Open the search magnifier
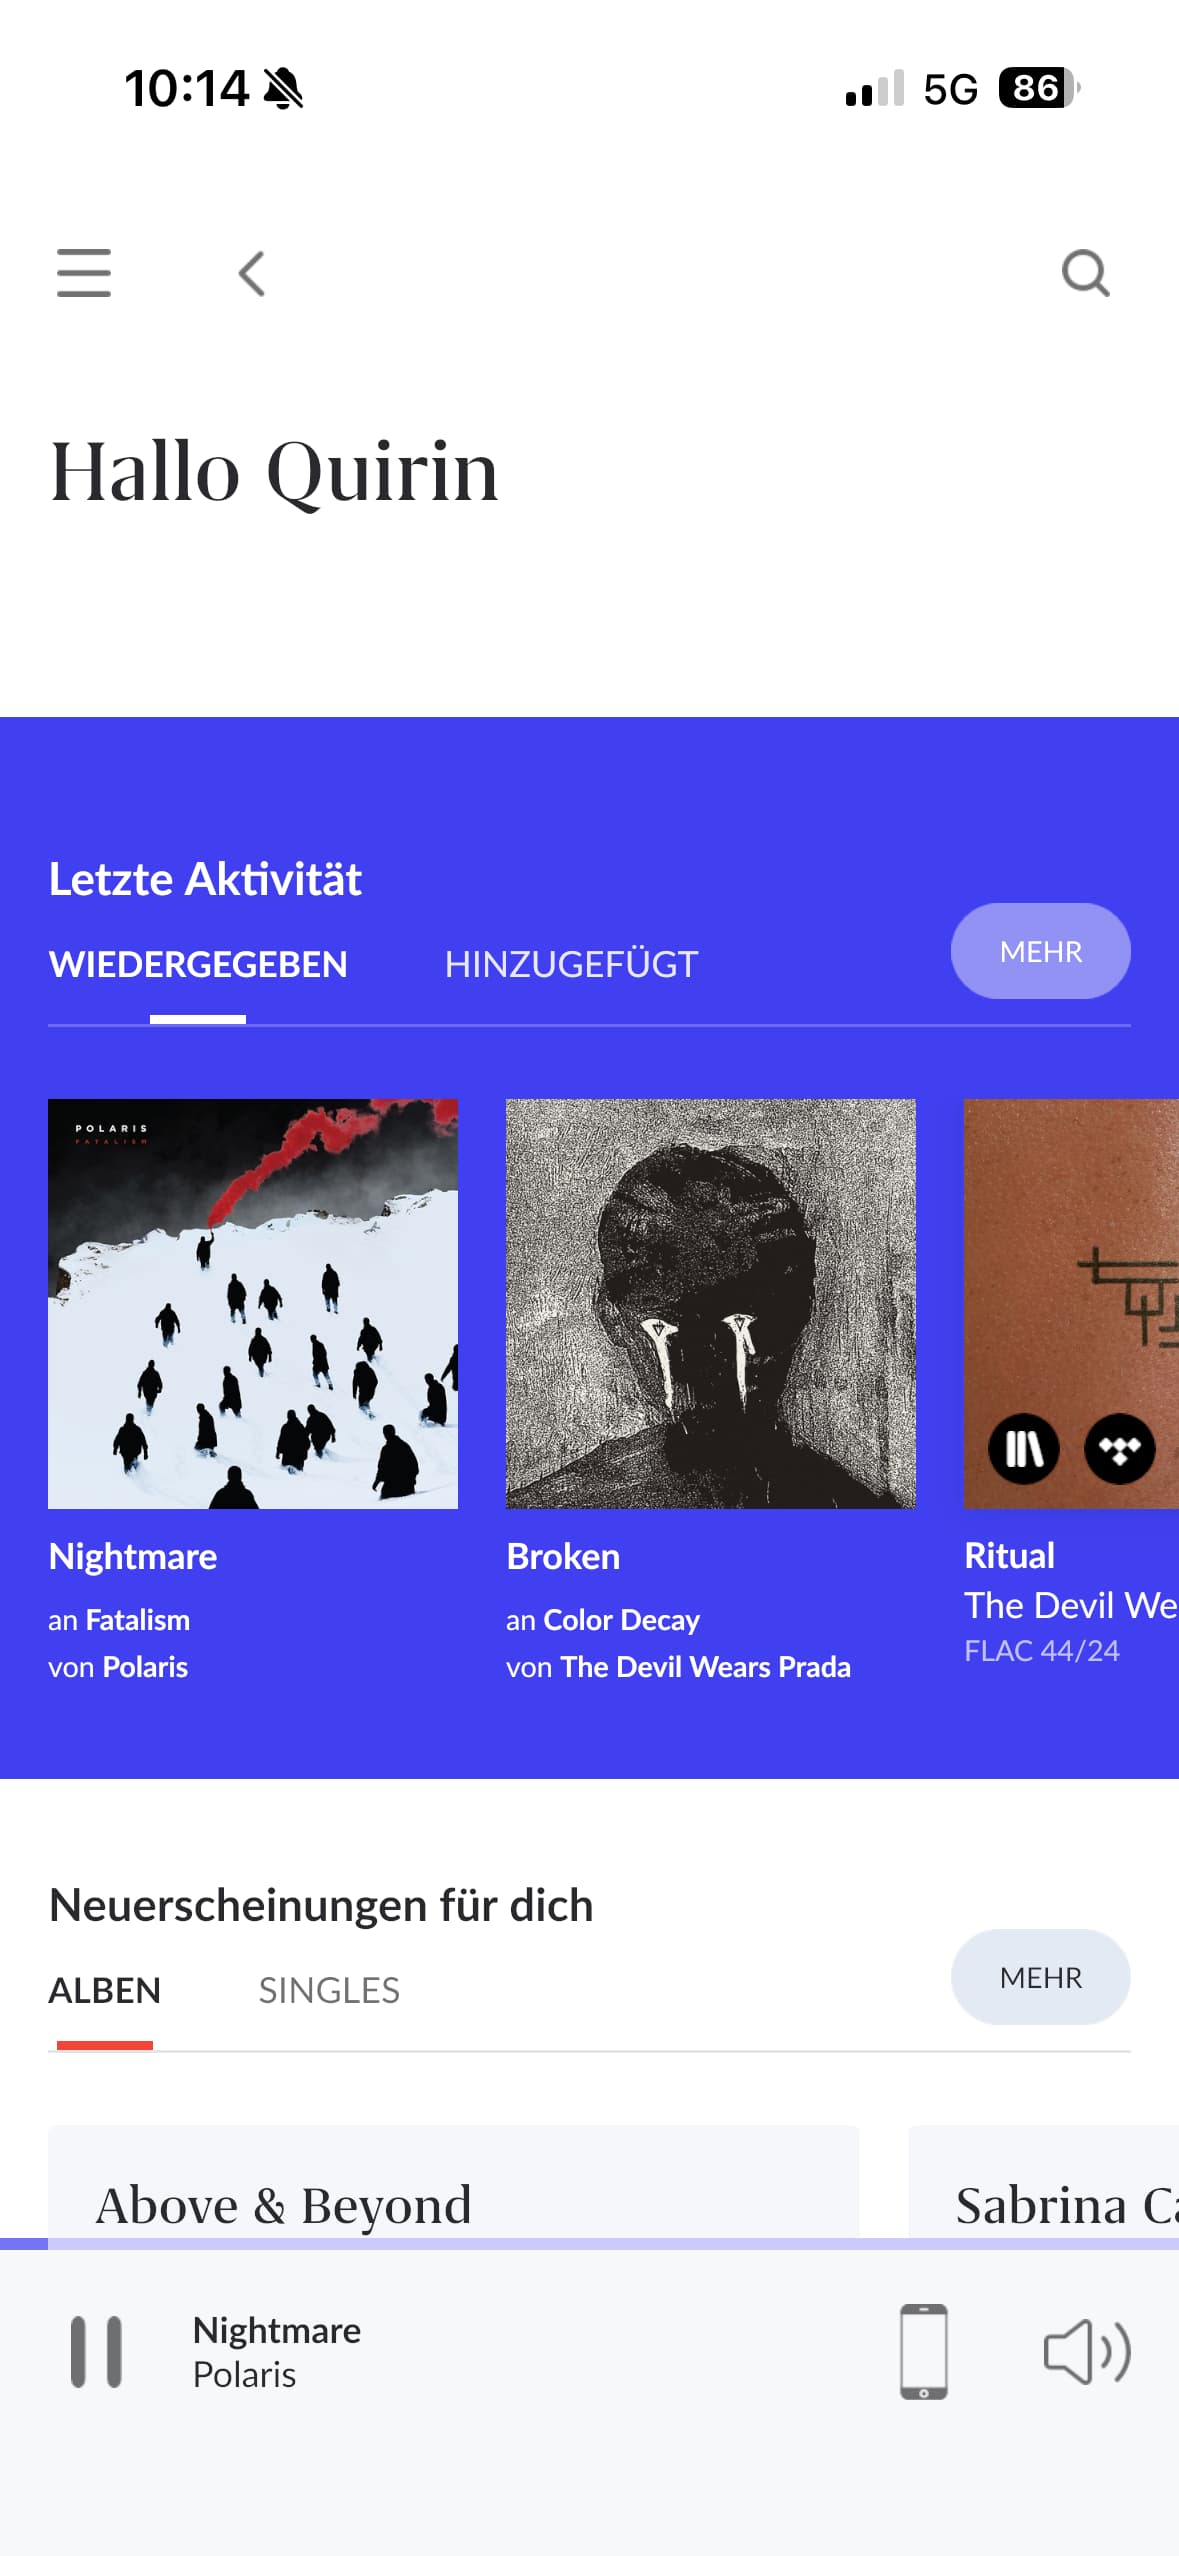The height and width of the screenshot is (2556, 1179). pyautogui.click(x=1086, y=273)
